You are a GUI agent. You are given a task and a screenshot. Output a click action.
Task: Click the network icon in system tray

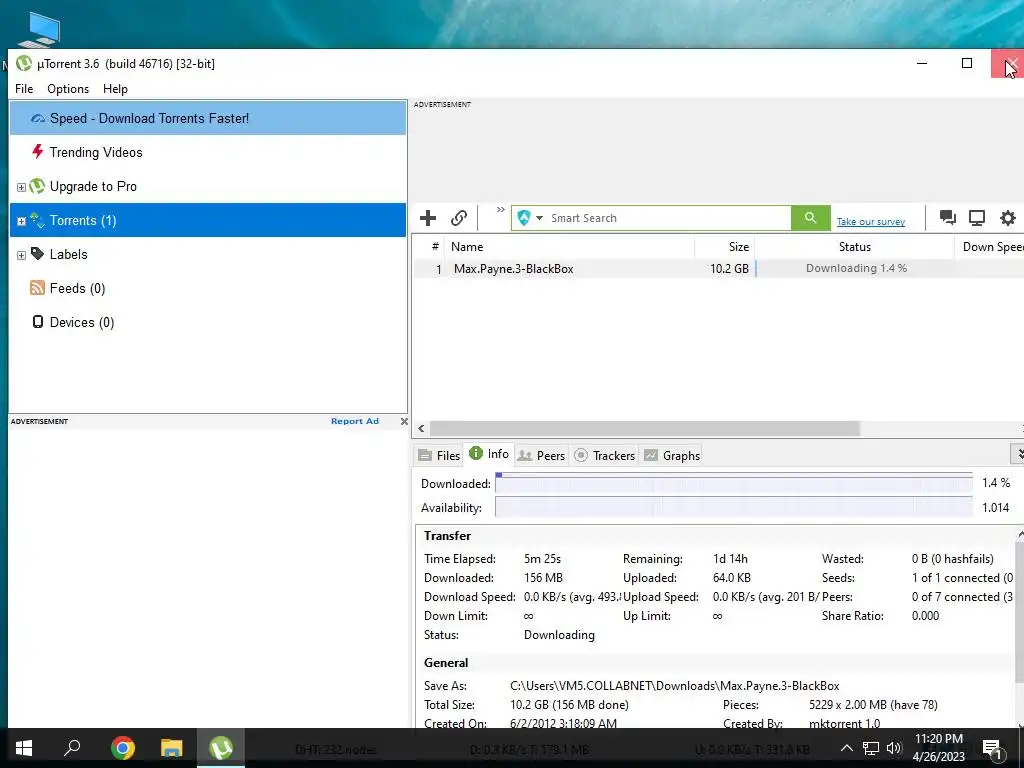pos(871,748)
